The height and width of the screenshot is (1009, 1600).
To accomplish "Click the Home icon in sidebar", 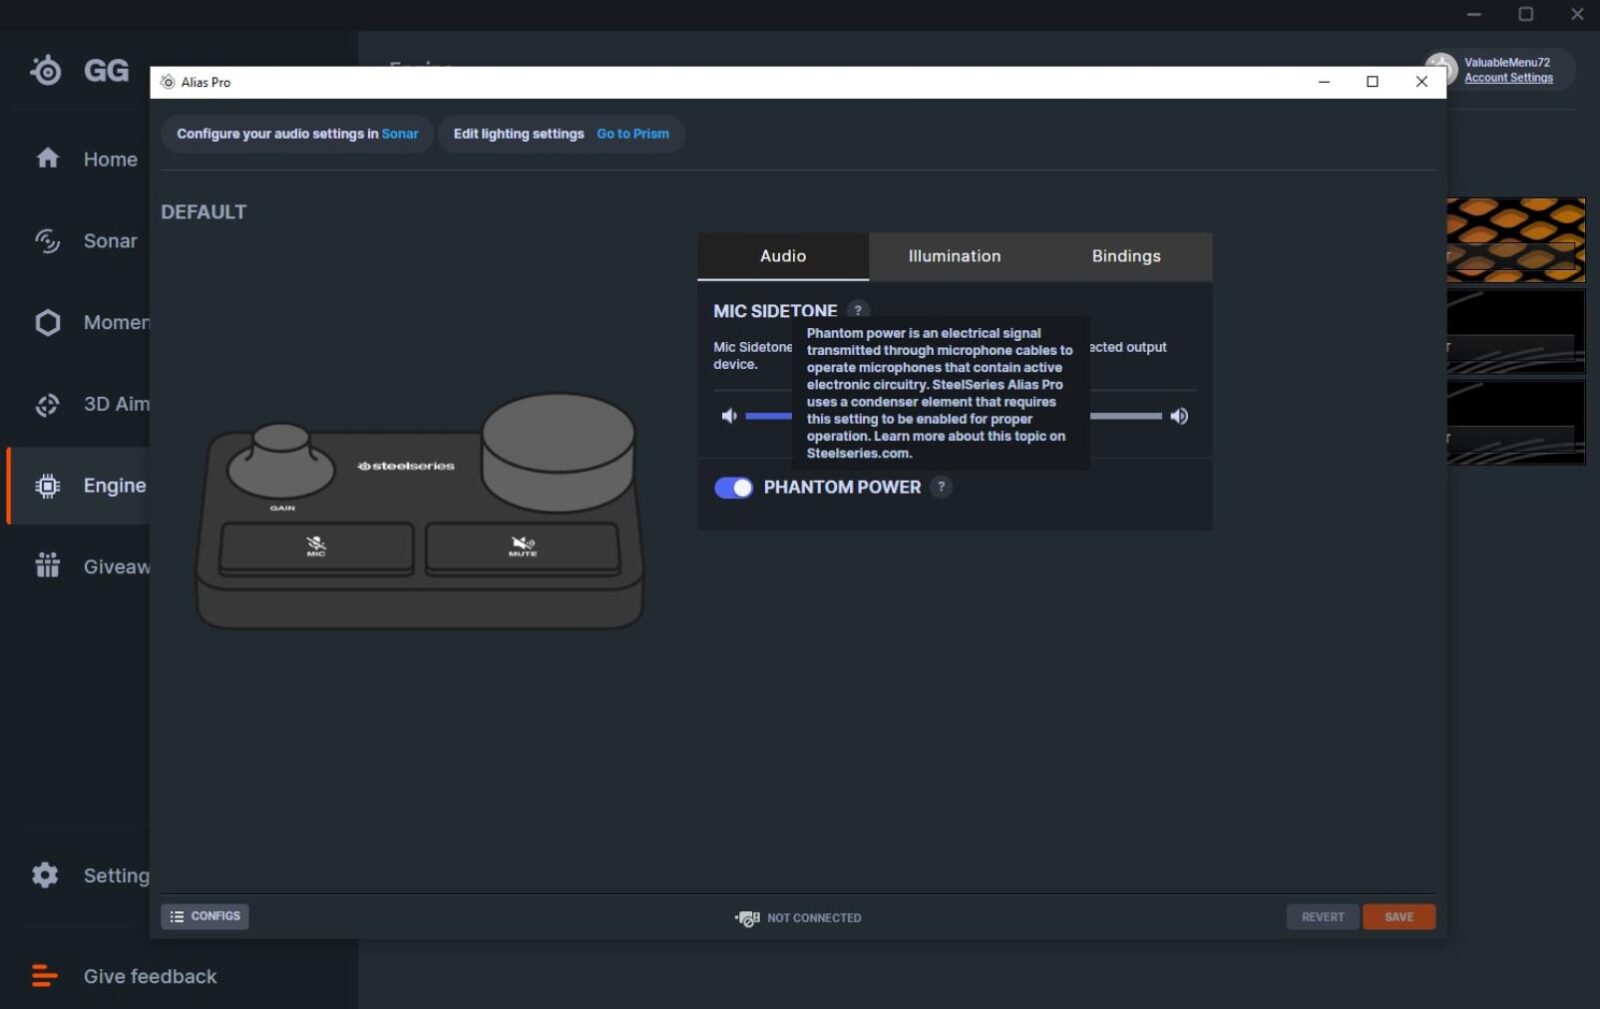I will tap(47, 158).
